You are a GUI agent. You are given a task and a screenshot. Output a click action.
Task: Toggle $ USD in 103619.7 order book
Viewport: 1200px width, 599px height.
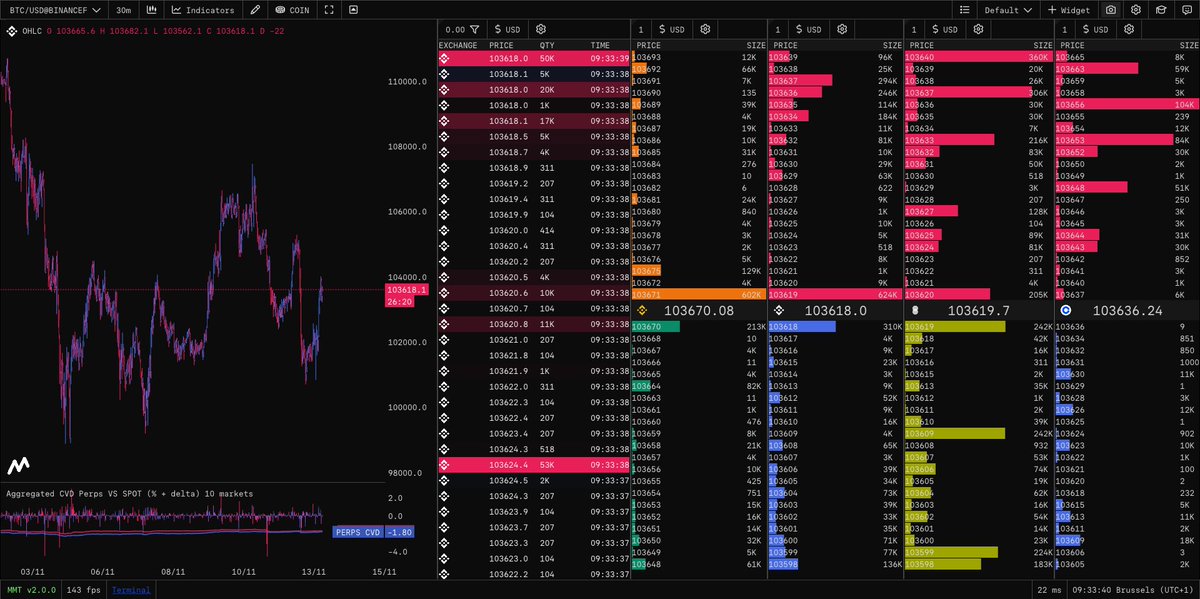point(943,30)
